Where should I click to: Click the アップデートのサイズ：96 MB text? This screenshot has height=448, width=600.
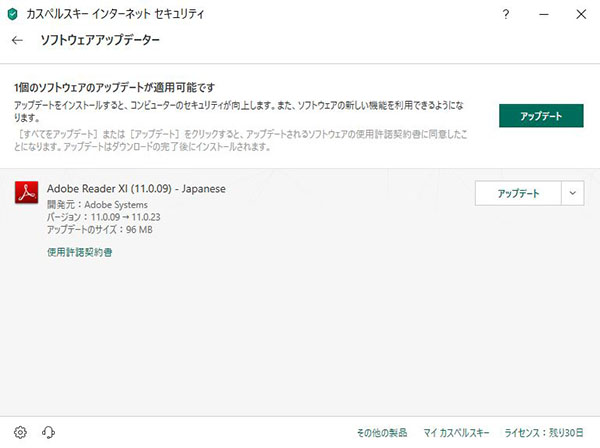point(99,230)
